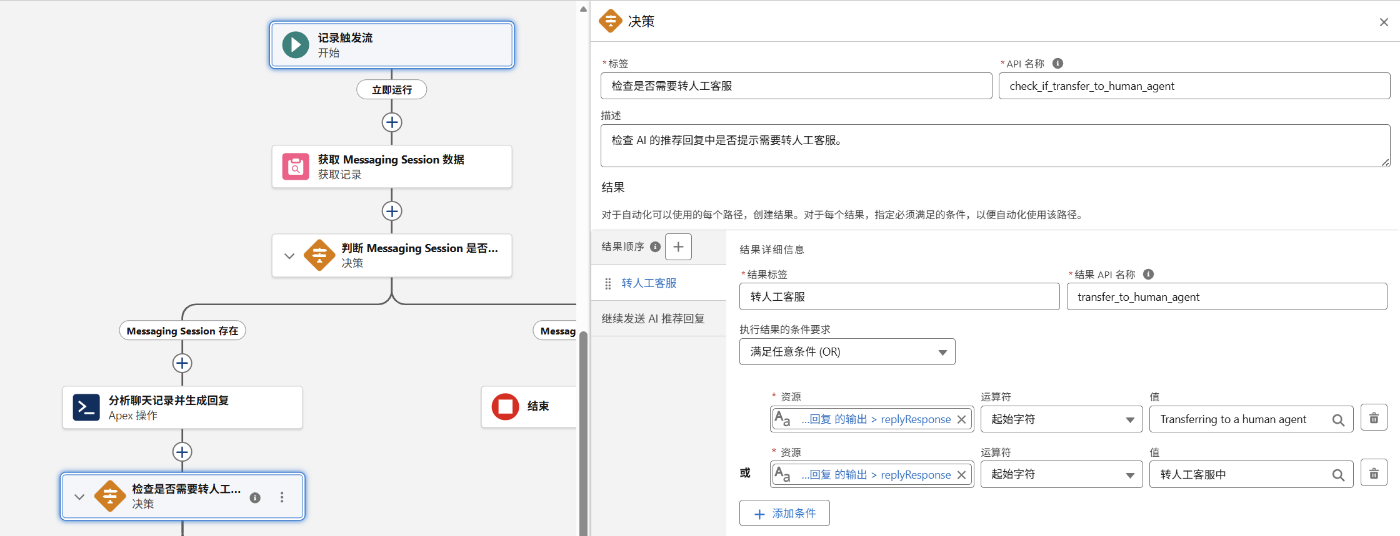Collapse the 判断 Messaging Session decision node chevron

pos(289,256)
